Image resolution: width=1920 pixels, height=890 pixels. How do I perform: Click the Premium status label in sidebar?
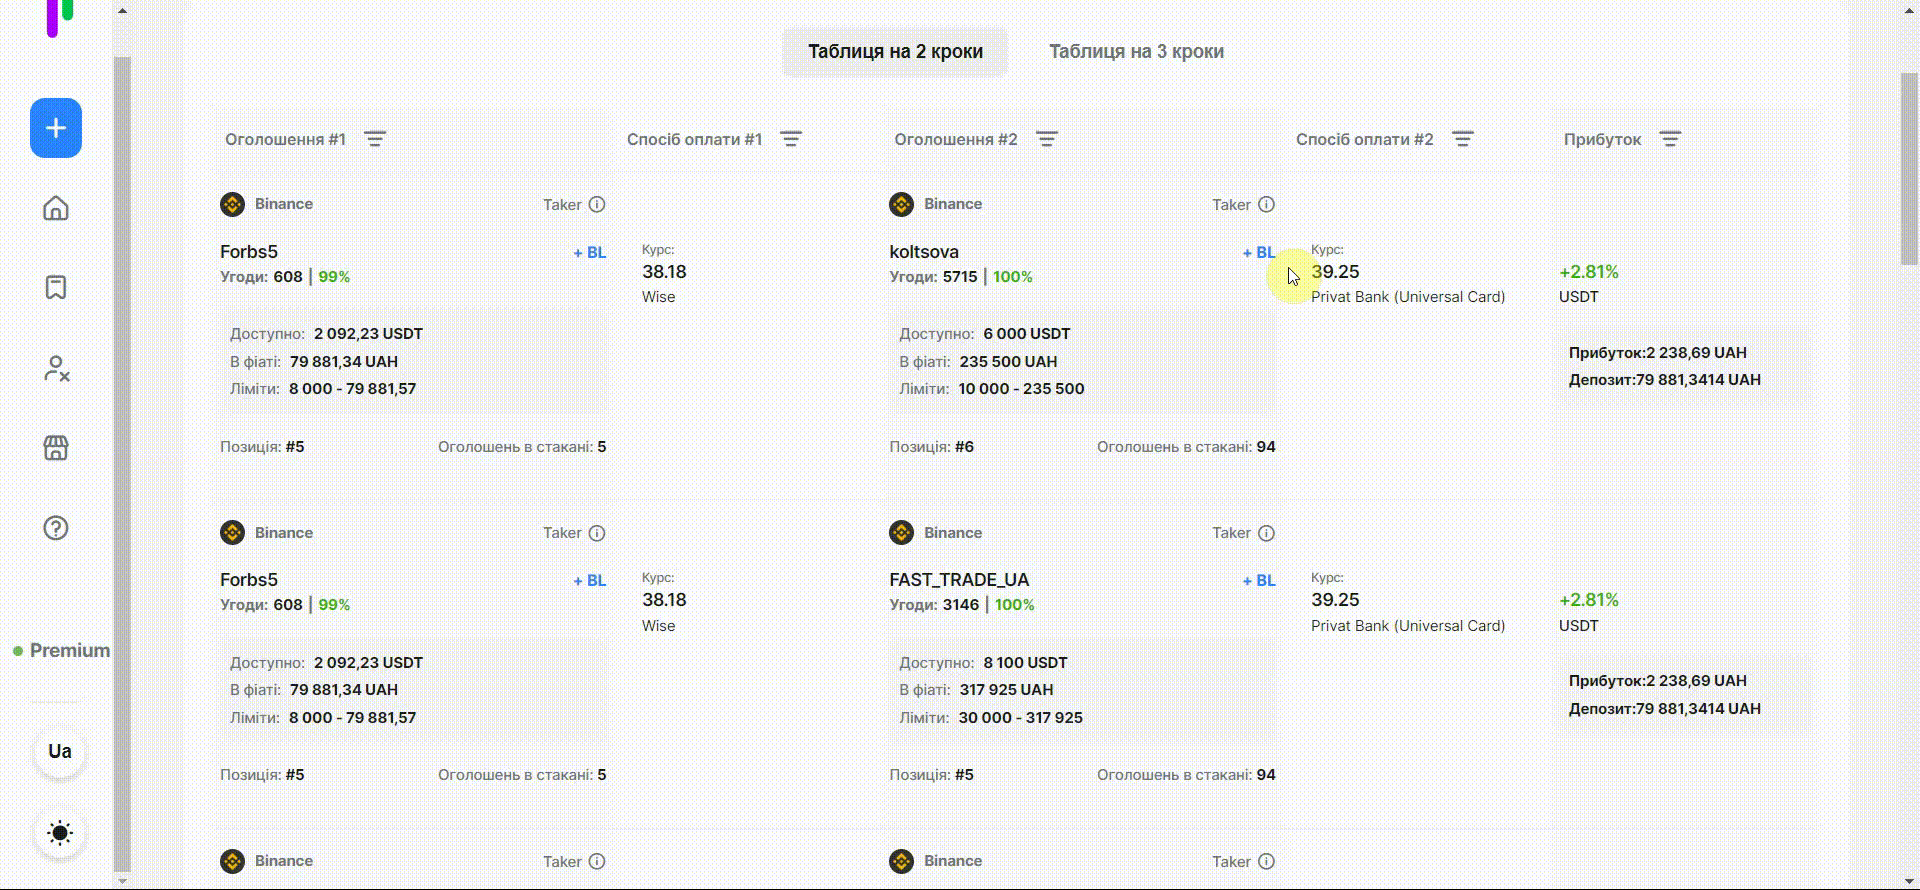click(69, 650)
